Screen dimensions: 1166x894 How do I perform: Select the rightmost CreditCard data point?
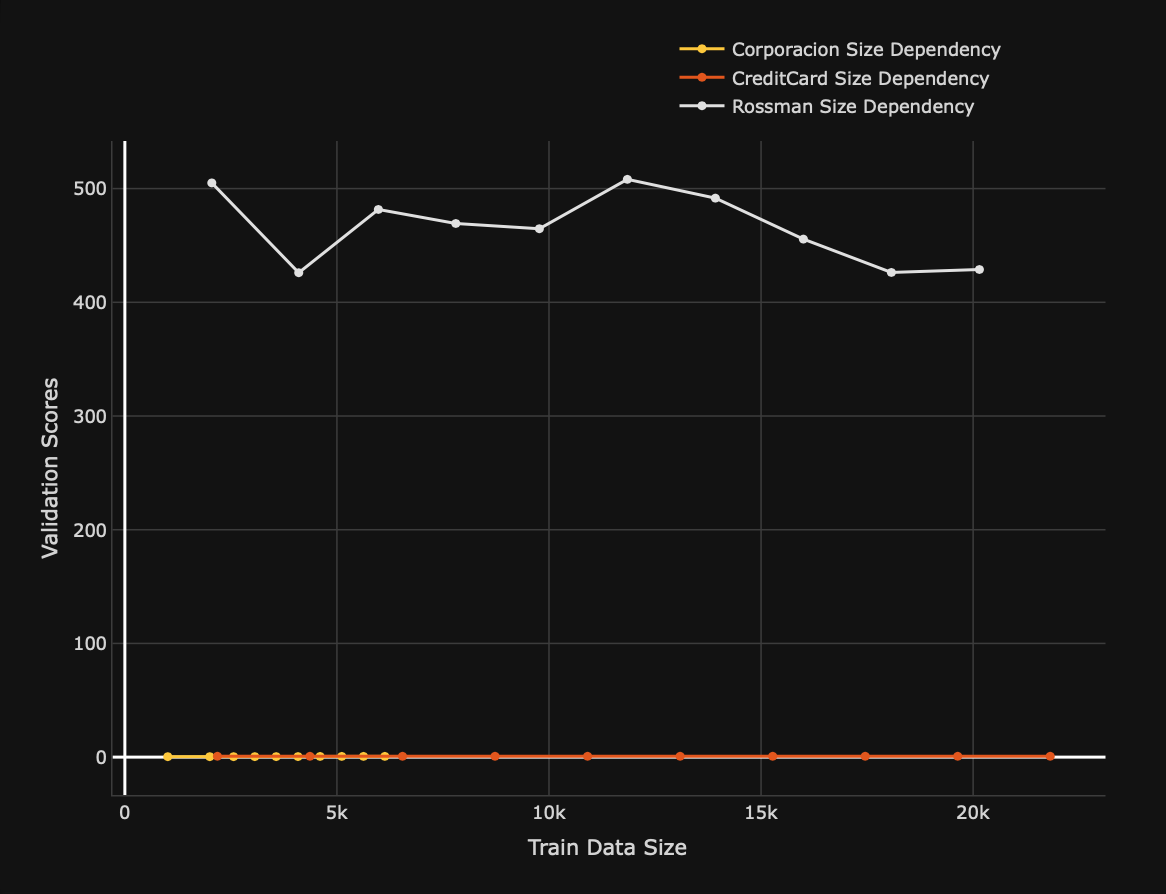tap(1049, 756)
